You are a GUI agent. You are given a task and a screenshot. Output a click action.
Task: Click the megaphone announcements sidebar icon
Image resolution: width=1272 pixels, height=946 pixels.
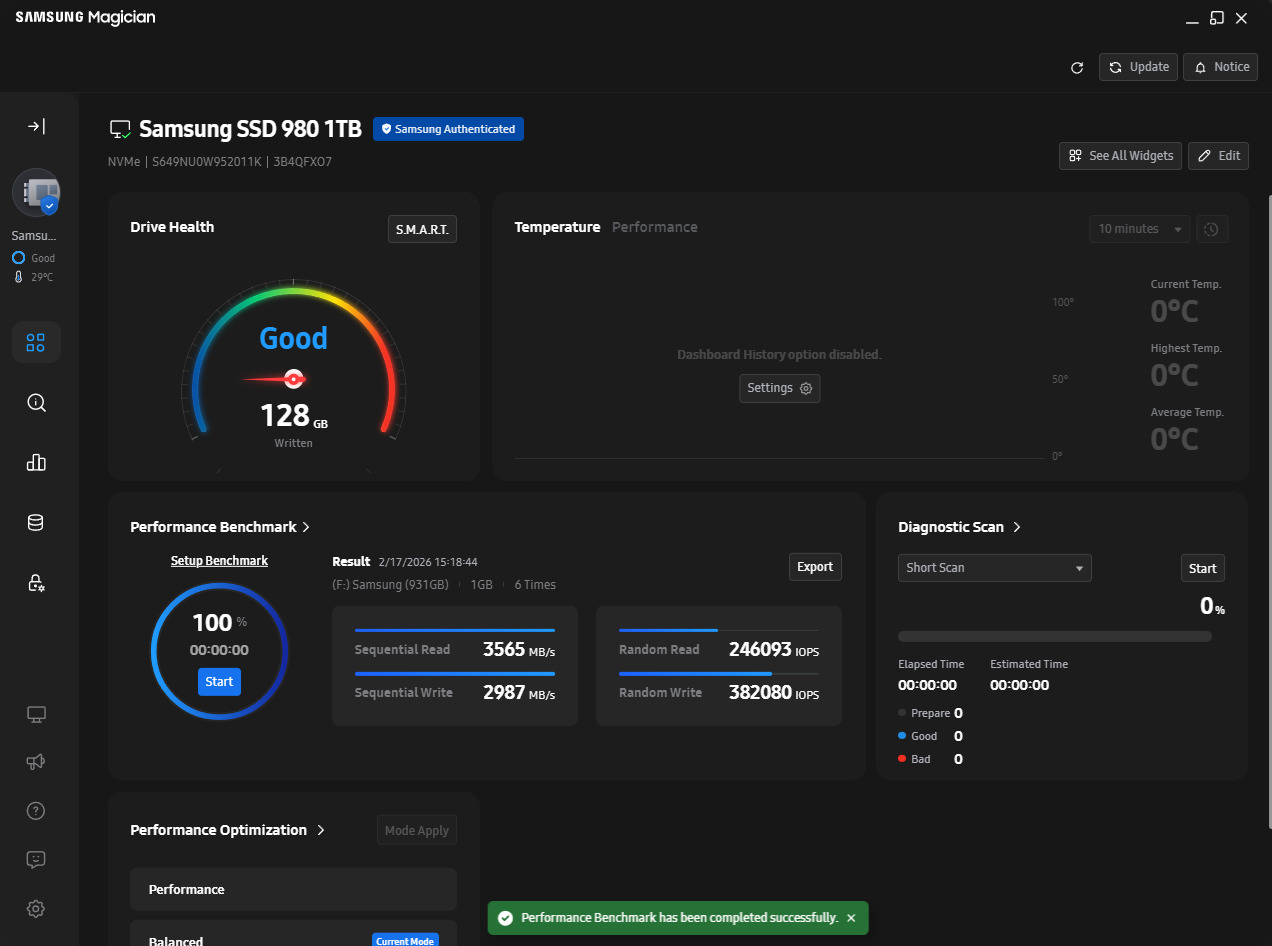coord(36,762)
